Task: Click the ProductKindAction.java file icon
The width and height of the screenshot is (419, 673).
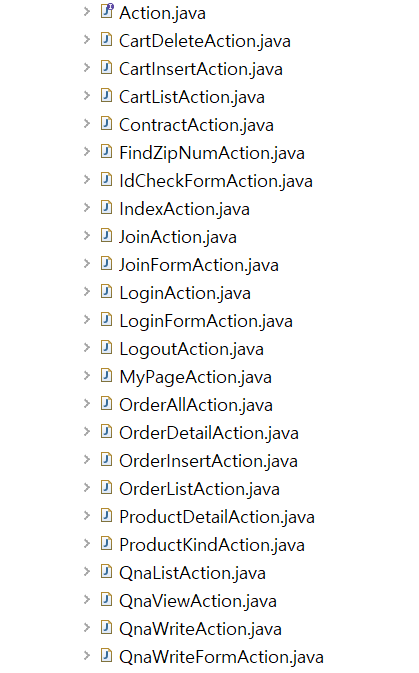Action: click(x=106, y=543)
